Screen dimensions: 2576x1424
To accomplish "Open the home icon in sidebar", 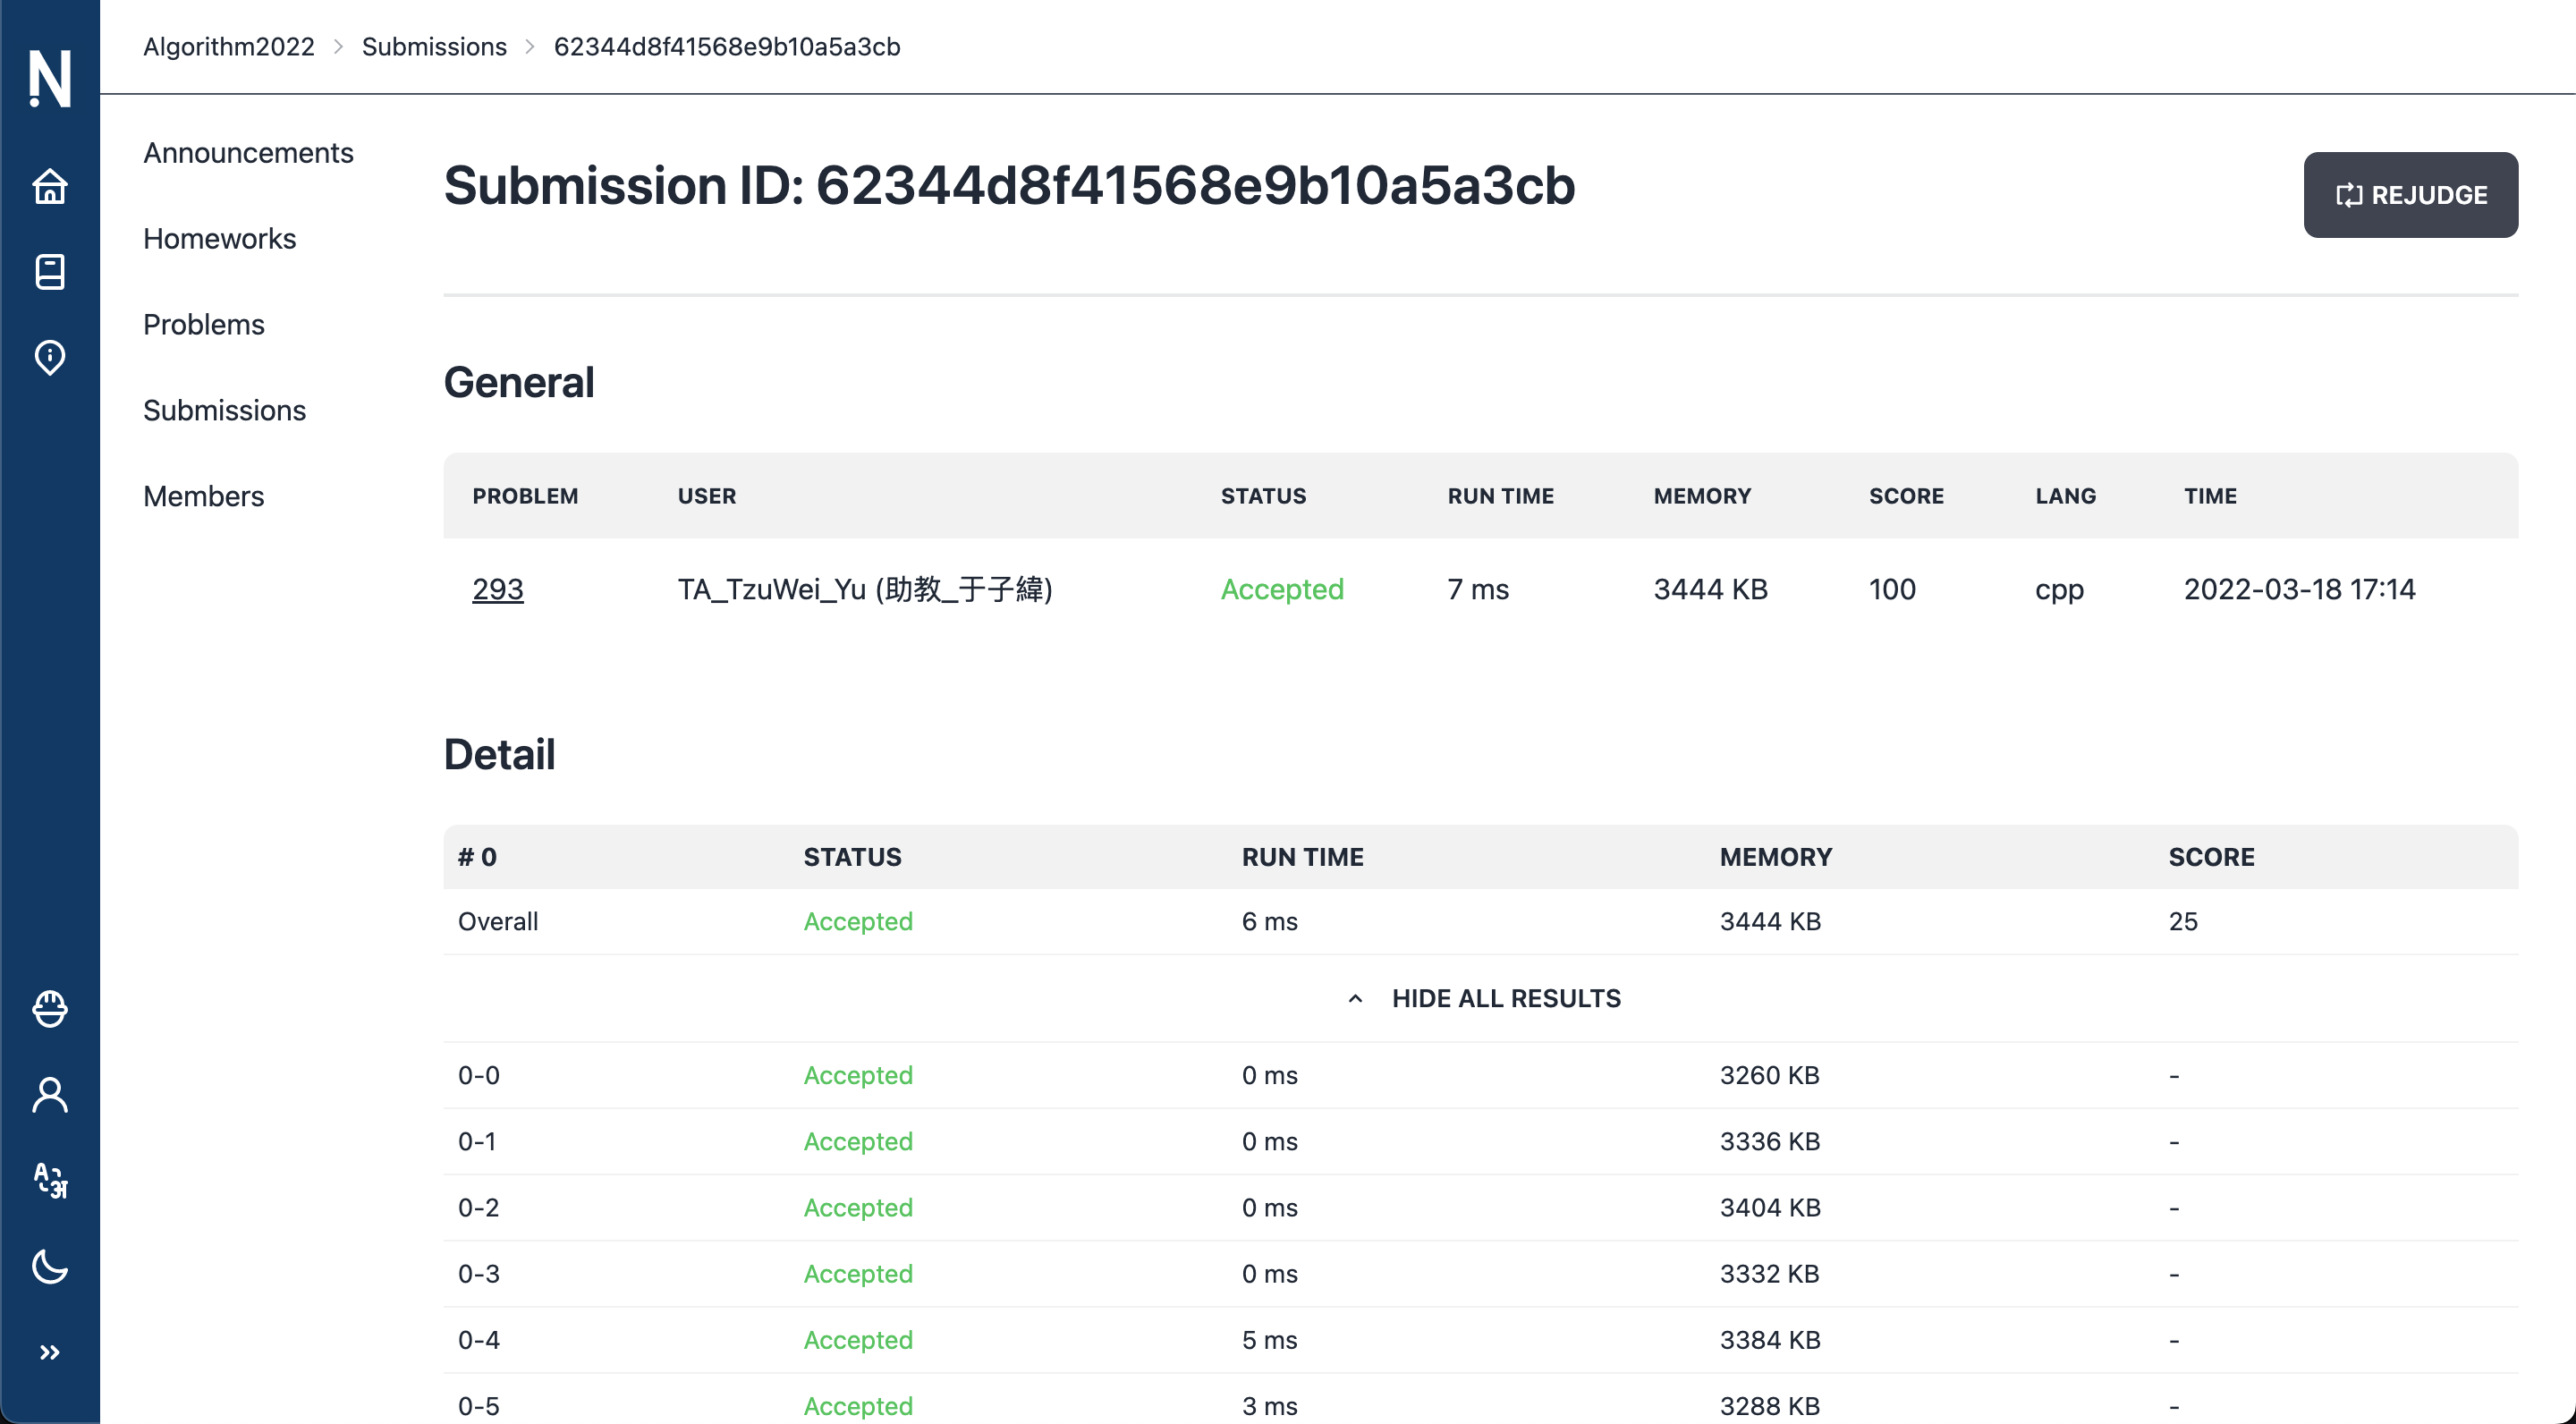I will (49, 186).
